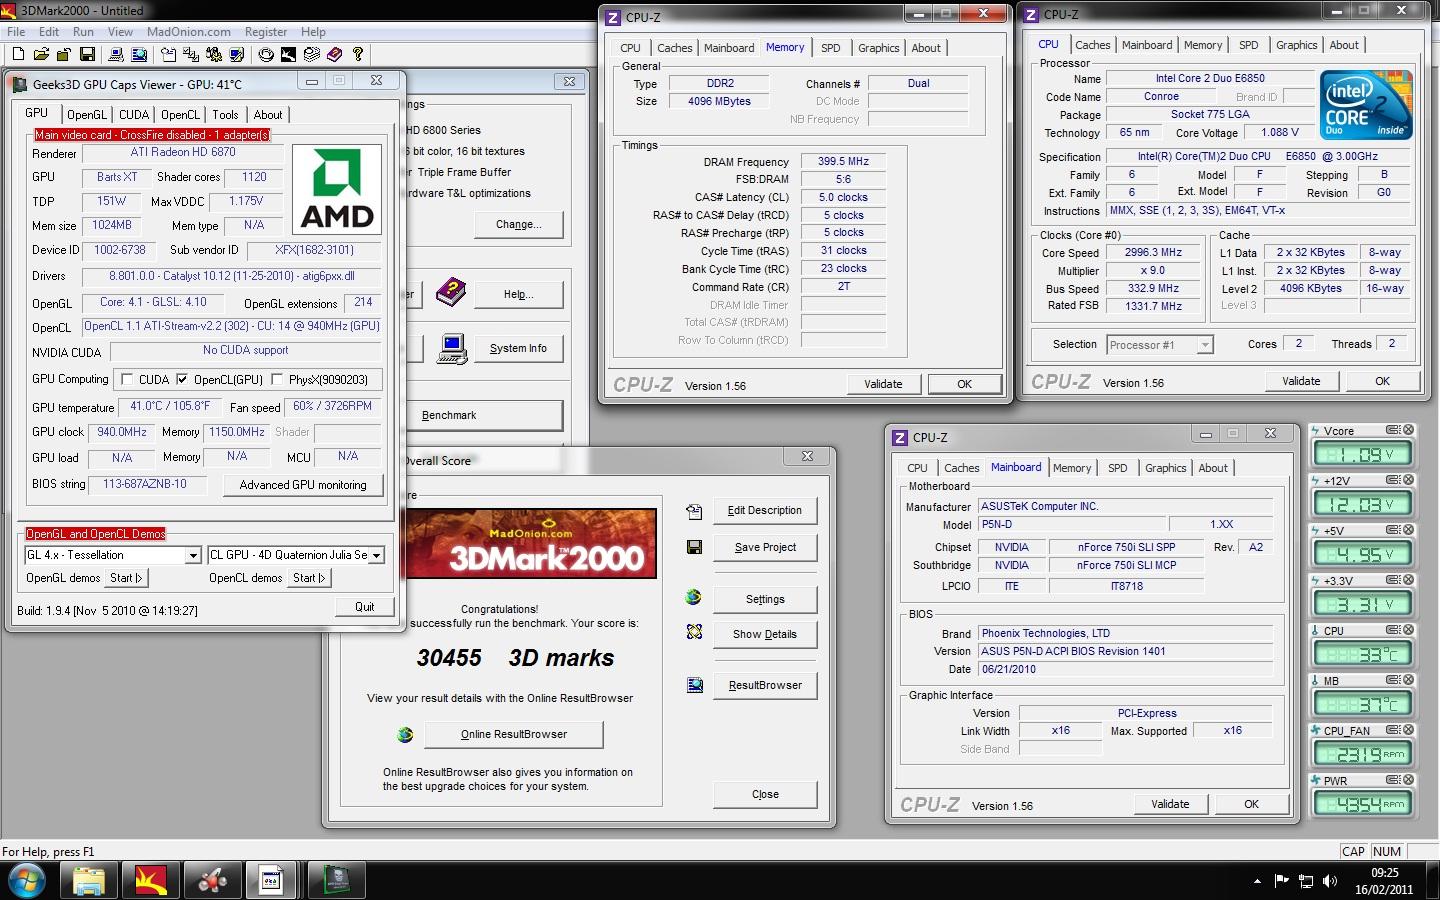Open the Run menu in 3DMark2000
The height and width of the screenshot is (900, 1440).
[83, 32]
